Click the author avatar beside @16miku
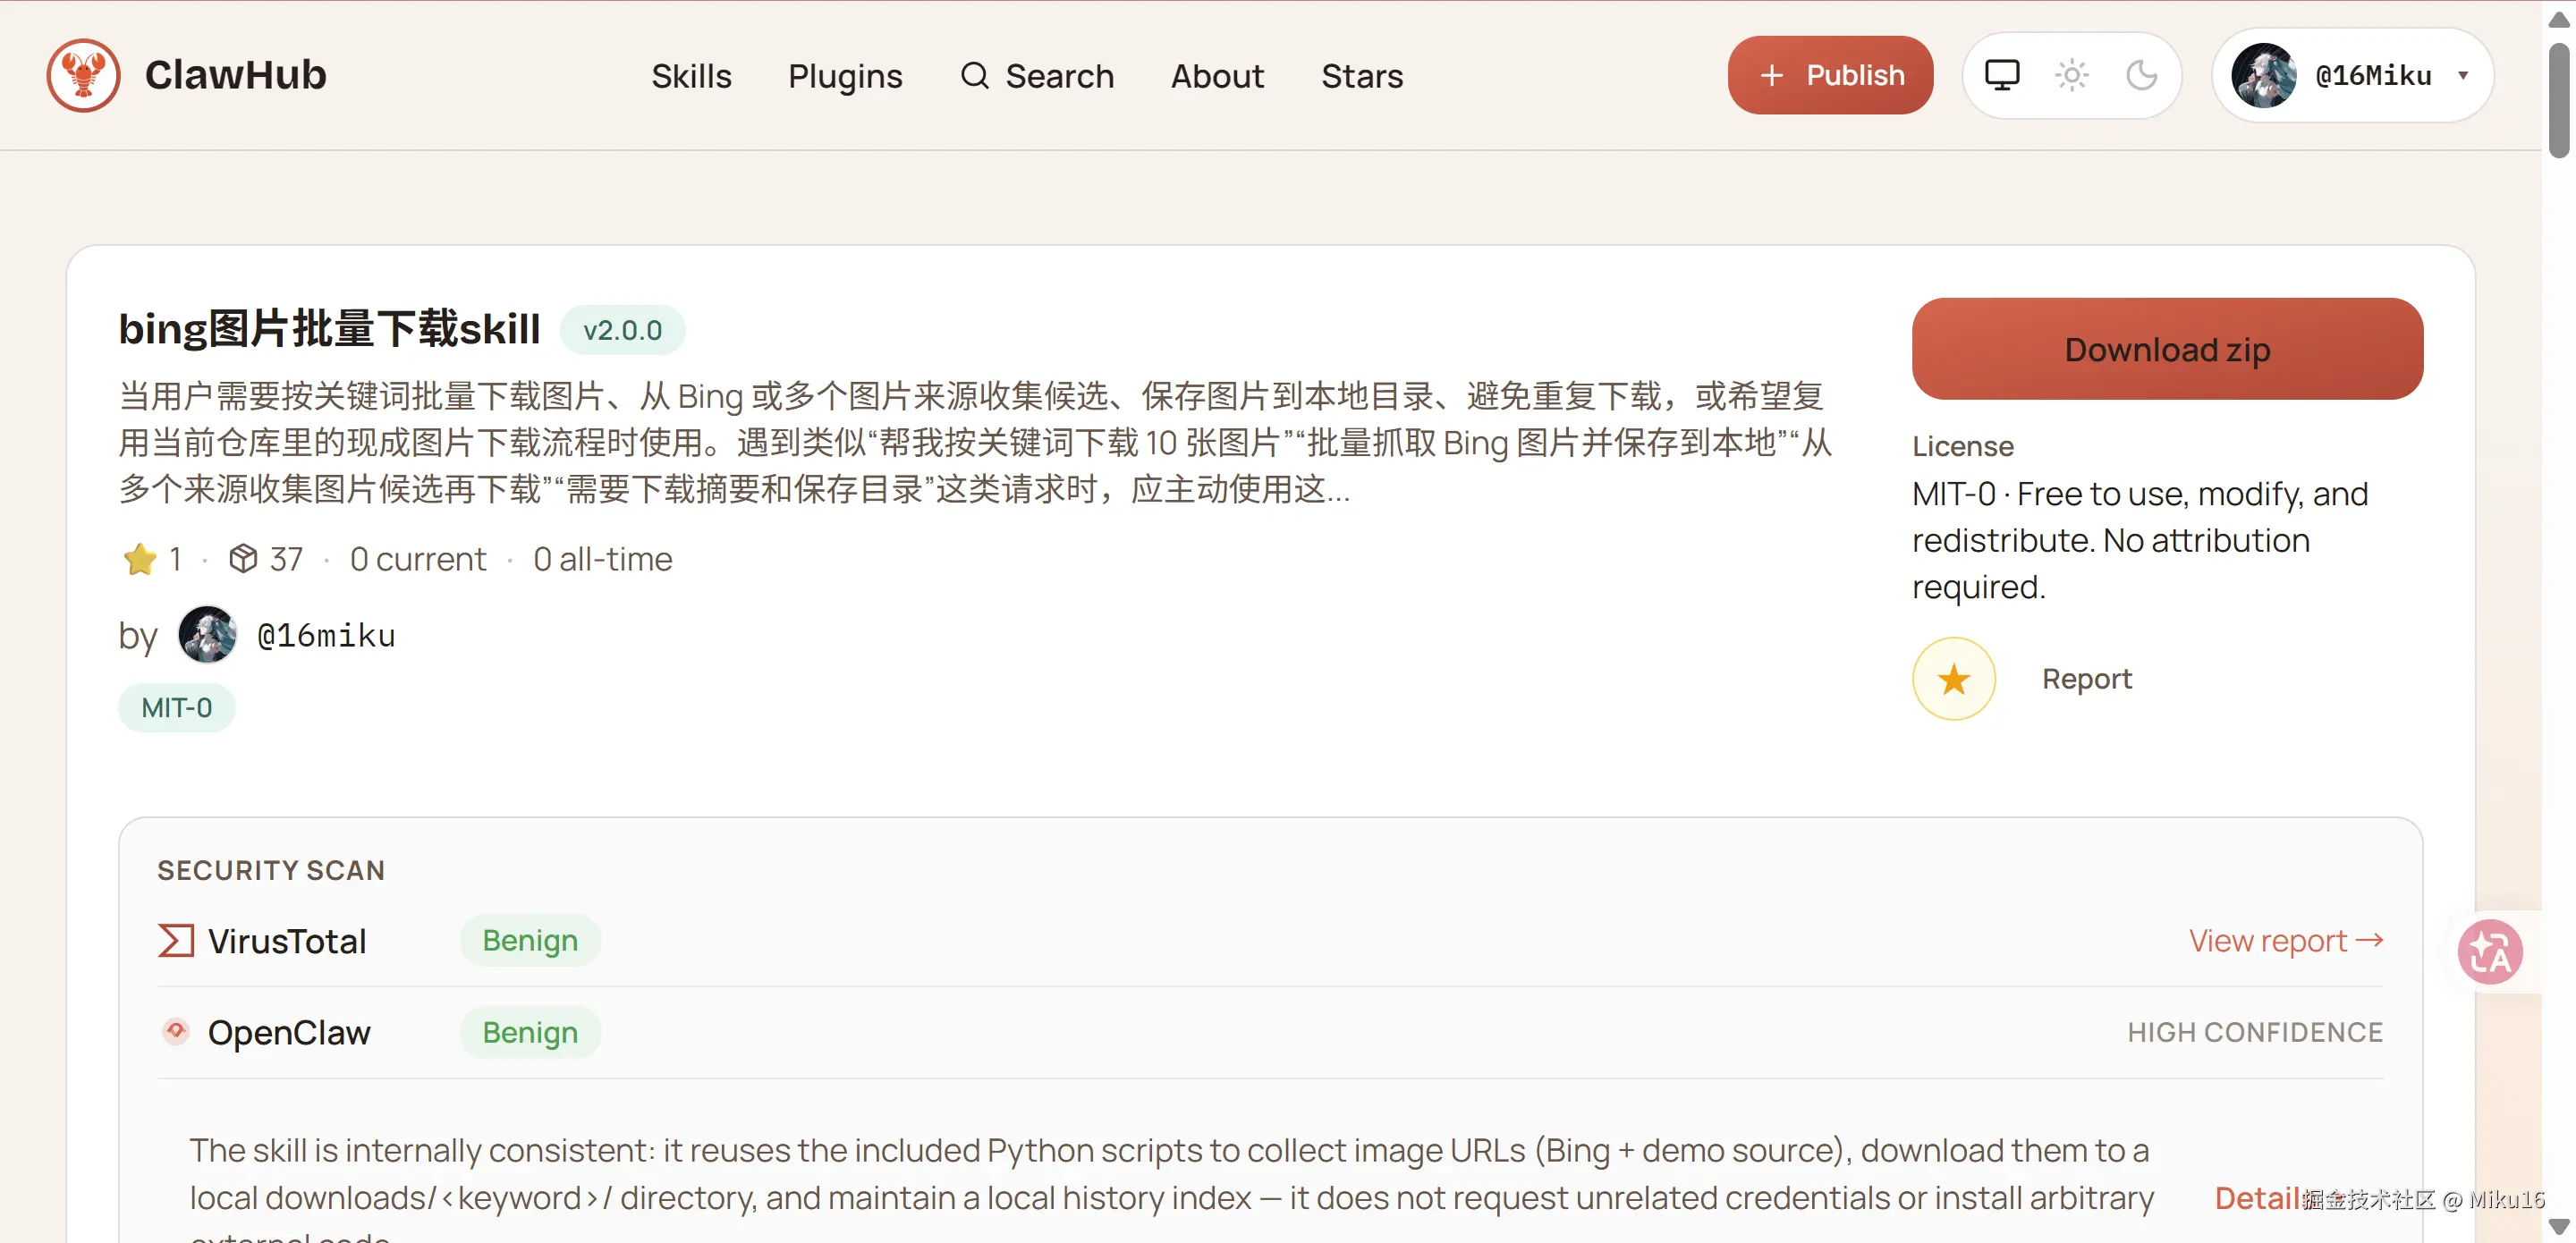 click(207, 635)
